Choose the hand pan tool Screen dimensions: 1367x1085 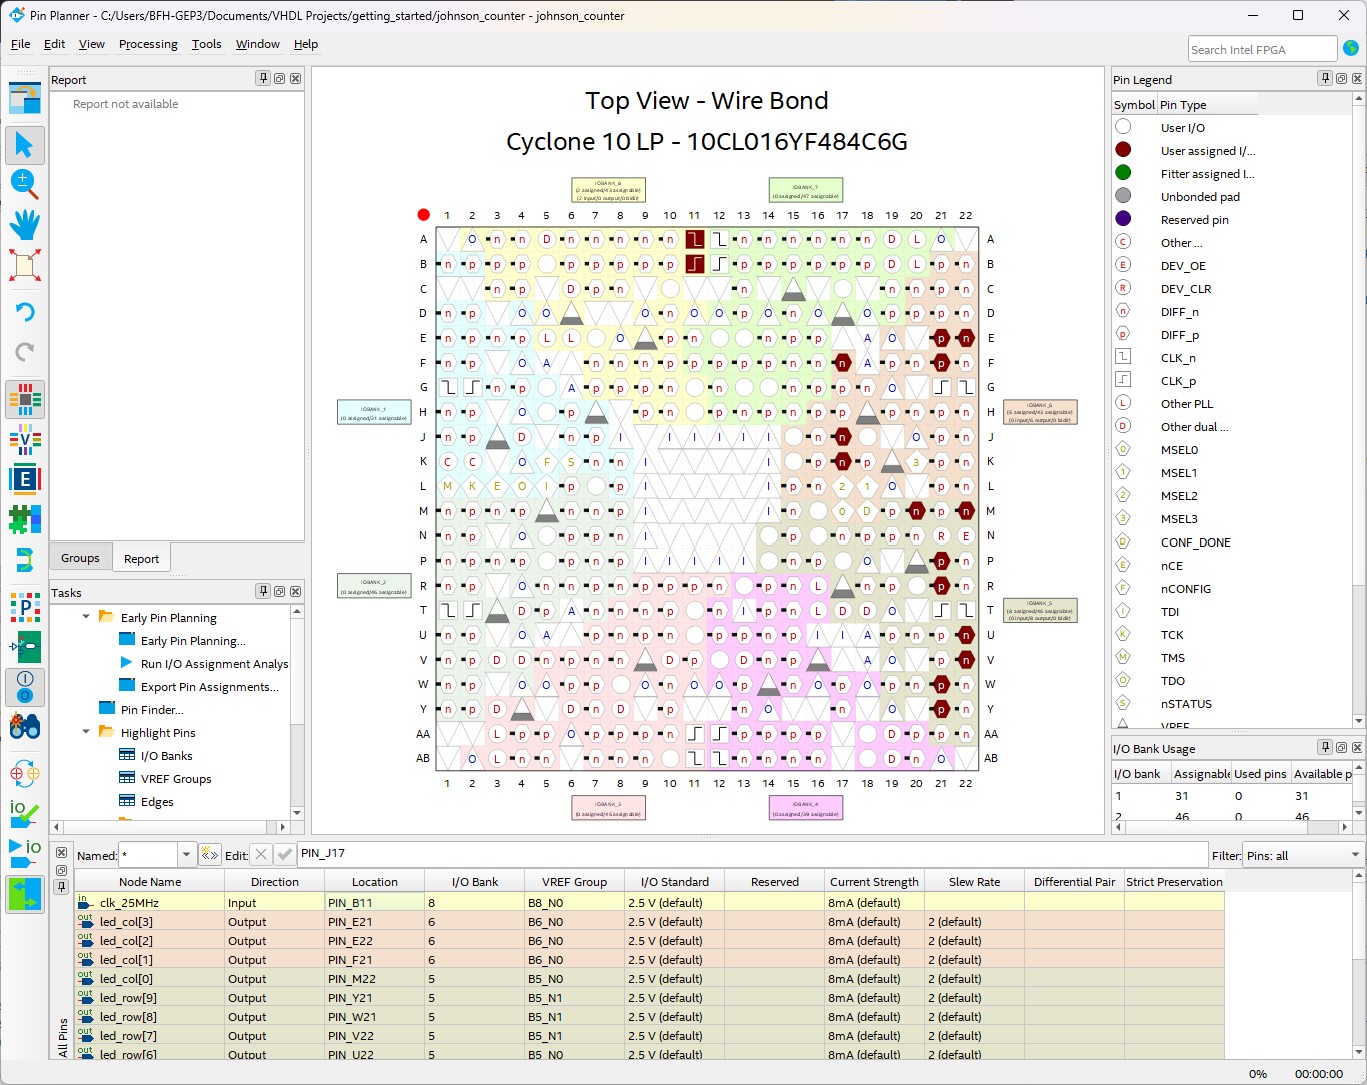25,224
